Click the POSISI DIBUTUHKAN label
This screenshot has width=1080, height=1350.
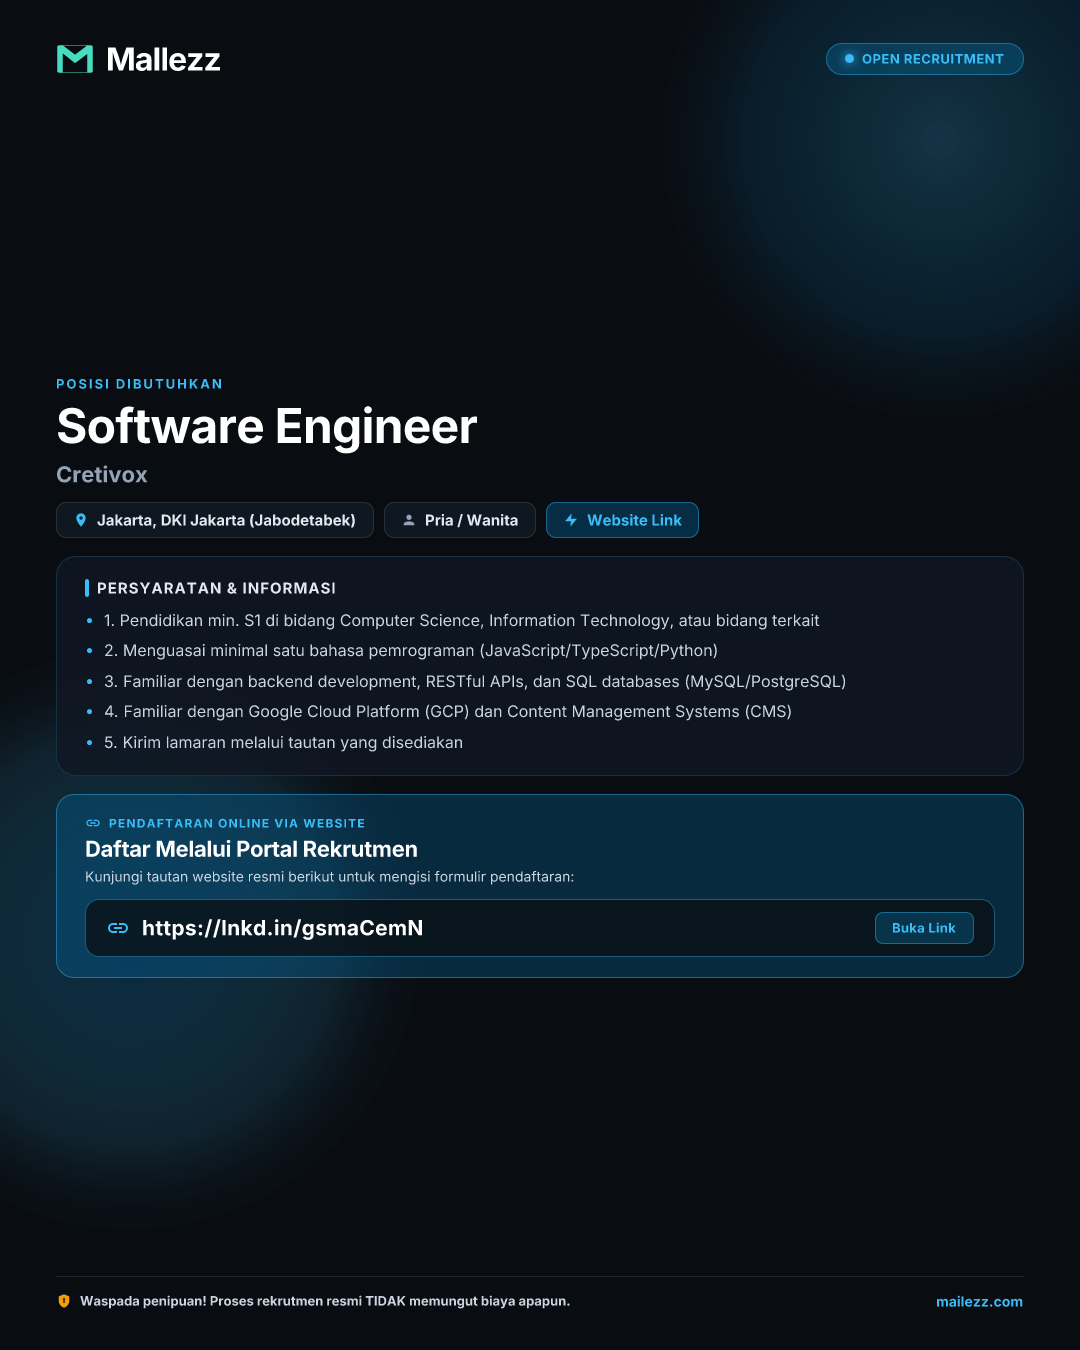click(x=140, y=384)
